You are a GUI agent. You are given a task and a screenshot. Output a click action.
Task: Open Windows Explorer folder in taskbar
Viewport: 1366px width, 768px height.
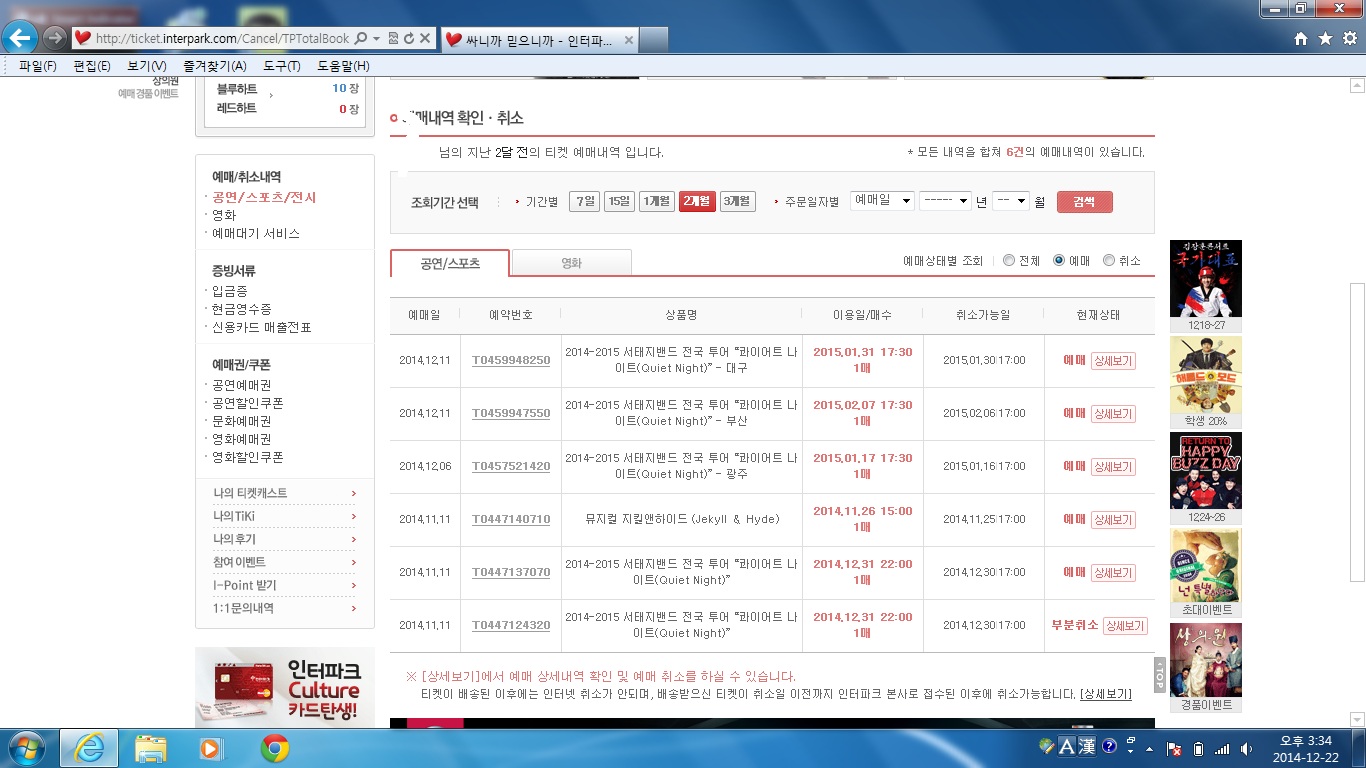tap(151, 748)
